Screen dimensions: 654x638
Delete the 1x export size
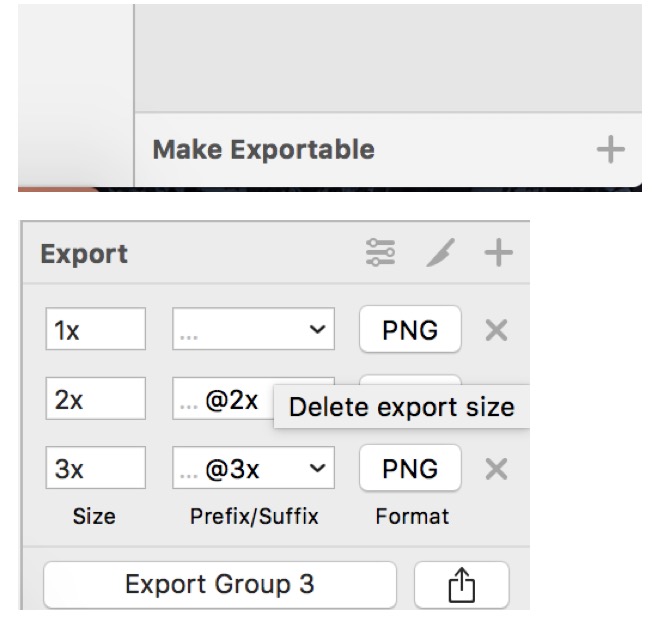pos(496,331)
